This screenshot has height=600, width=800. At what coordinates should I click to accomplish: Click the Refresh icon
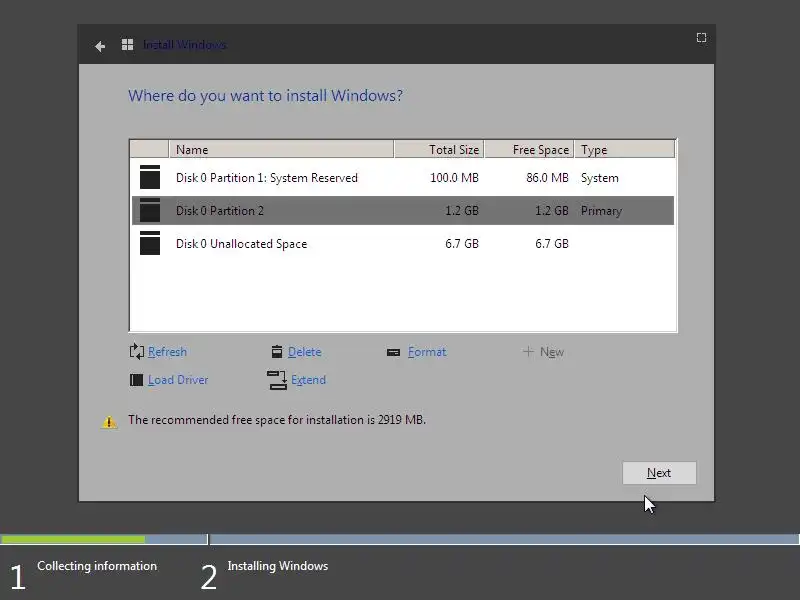point(137,352)
